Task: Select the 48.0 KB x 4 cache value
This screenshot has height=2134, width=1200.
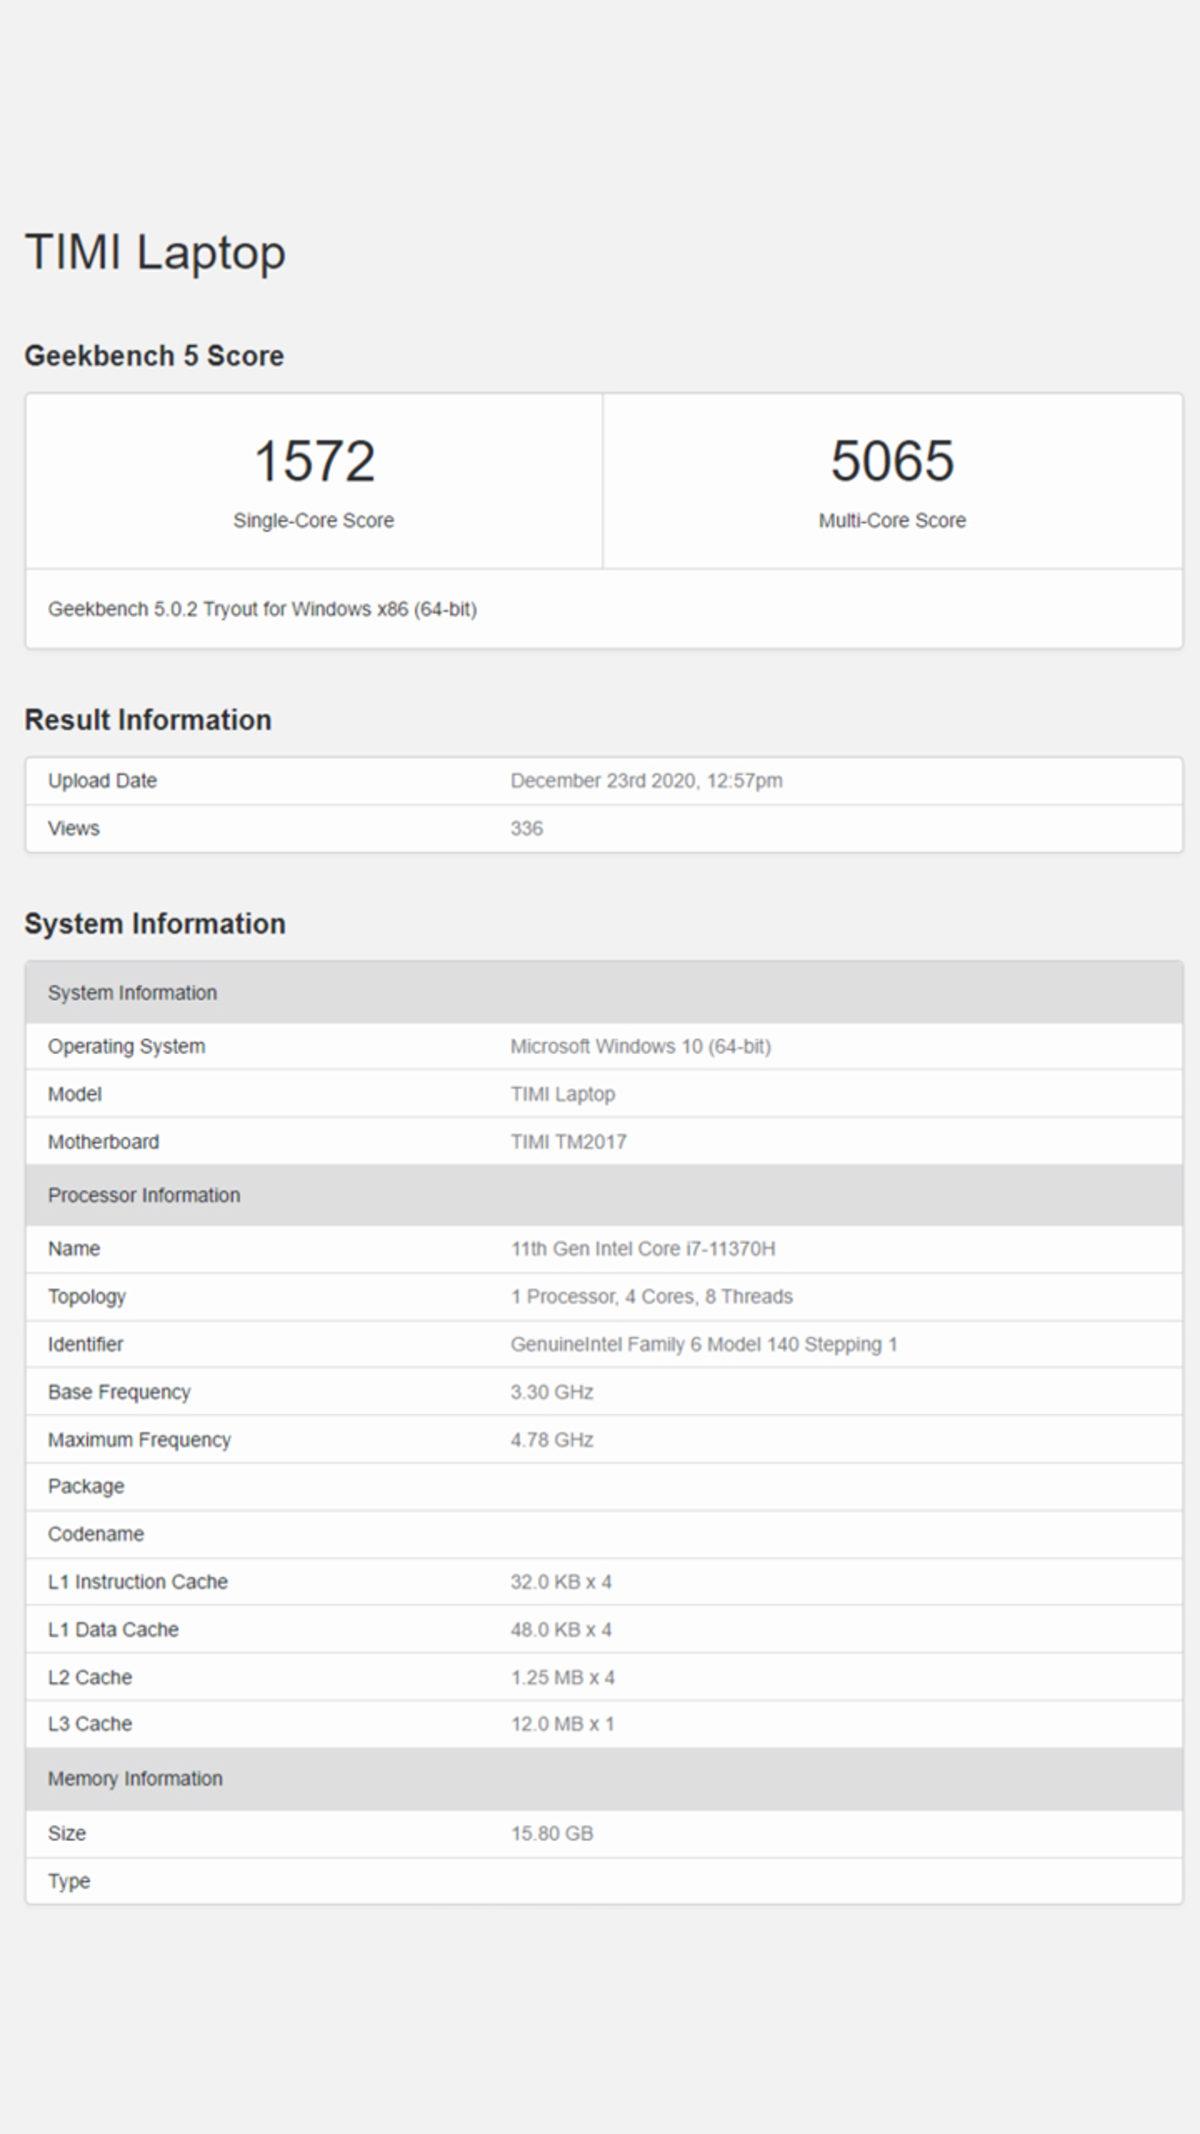Action: (x=561, y=1630)
